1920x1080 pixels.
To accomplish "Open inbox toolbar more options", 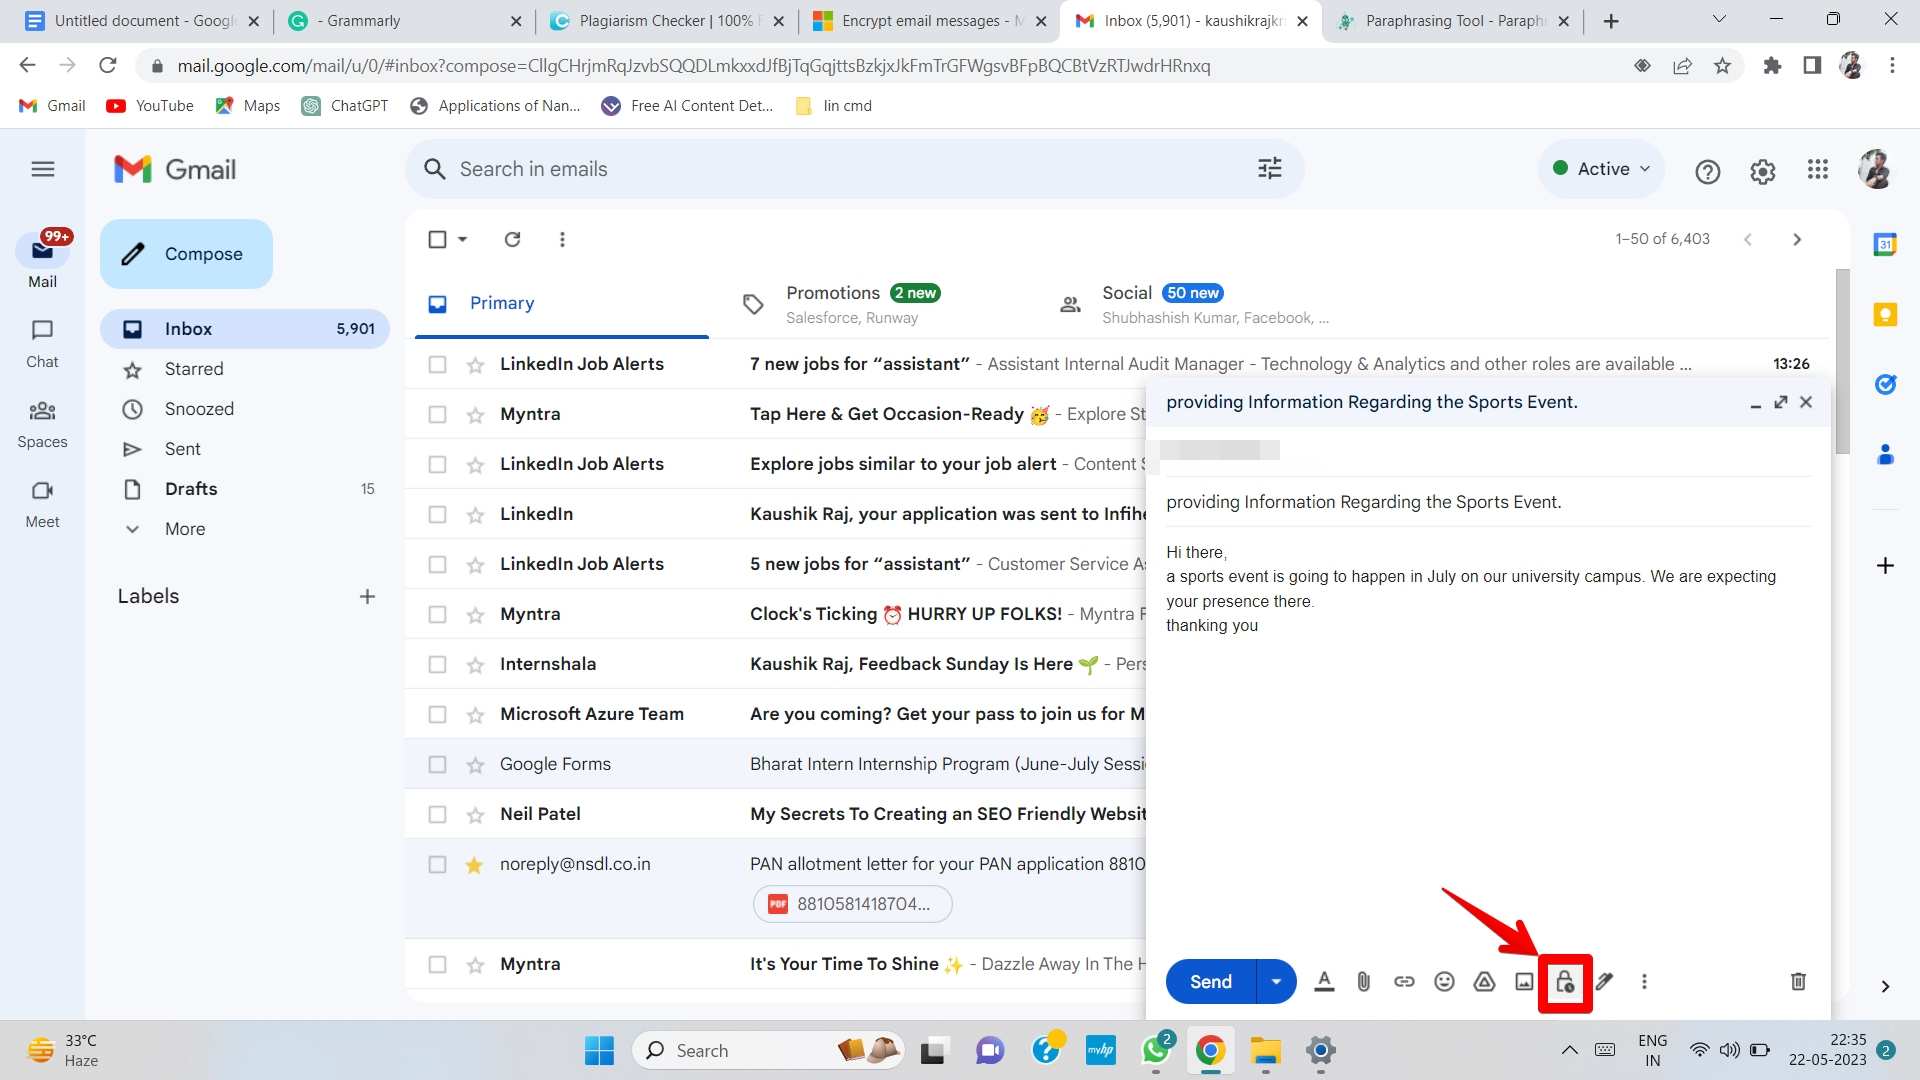I will (x=562, y=240).
